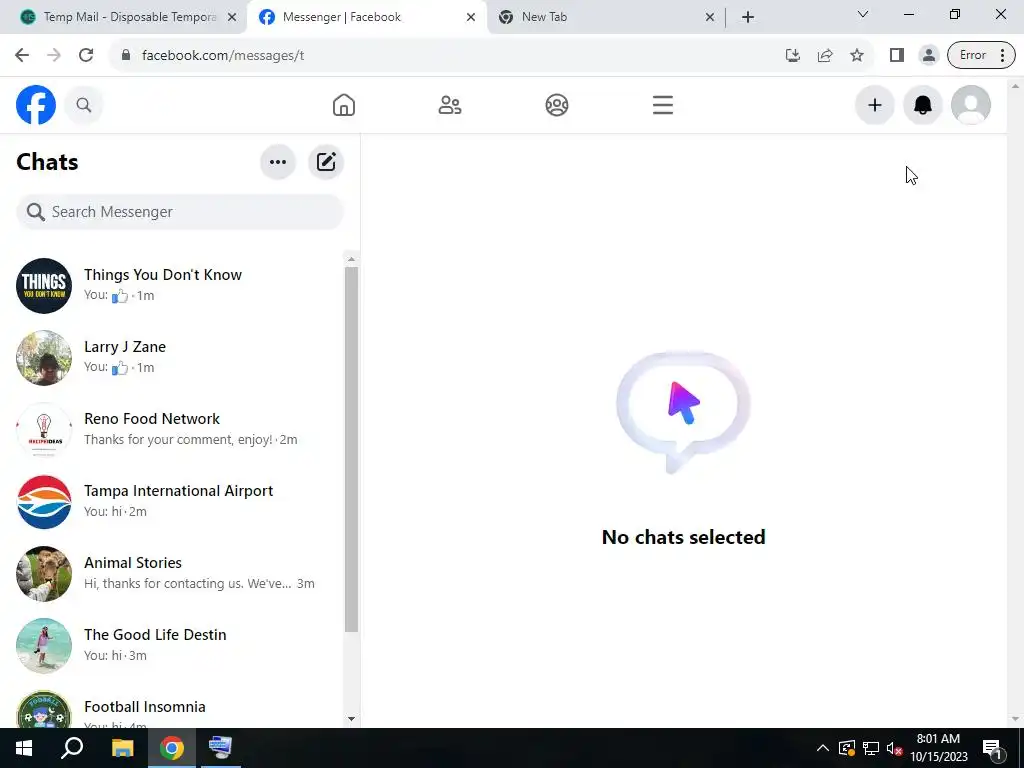The image size is (1024, 768).
Task: Open account profile avatar menu
Action: (970, 105)
